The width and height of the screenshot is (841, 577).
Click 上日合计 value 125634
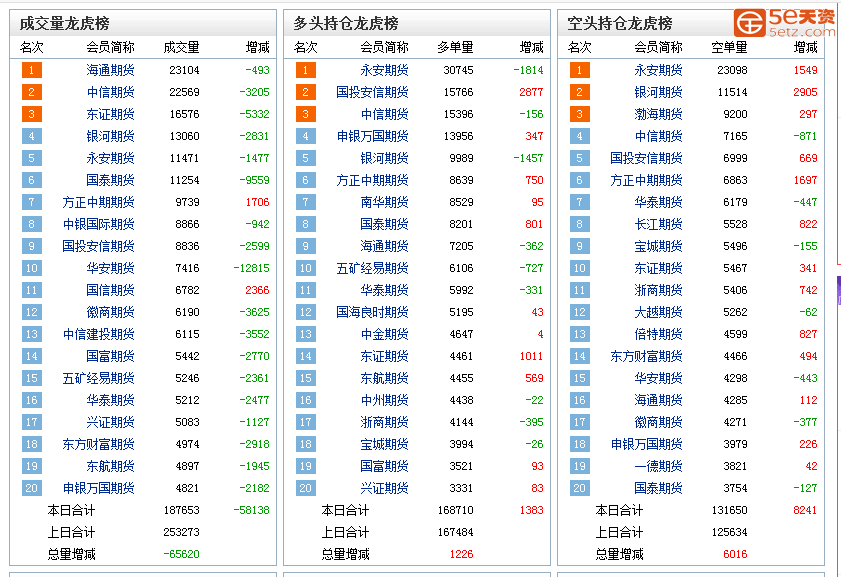point(729,532)
